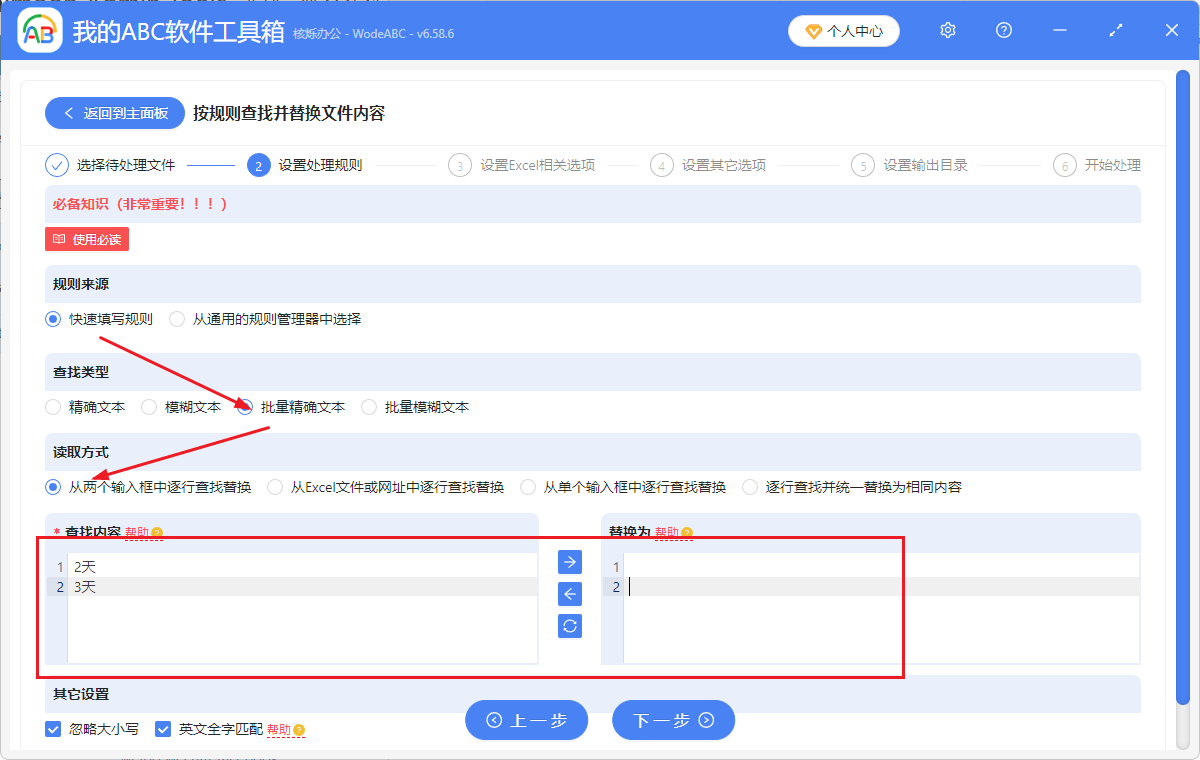Open the help question-mark icon in title bar
The image size is (1200, 760).
click(x=1003, y=30)
